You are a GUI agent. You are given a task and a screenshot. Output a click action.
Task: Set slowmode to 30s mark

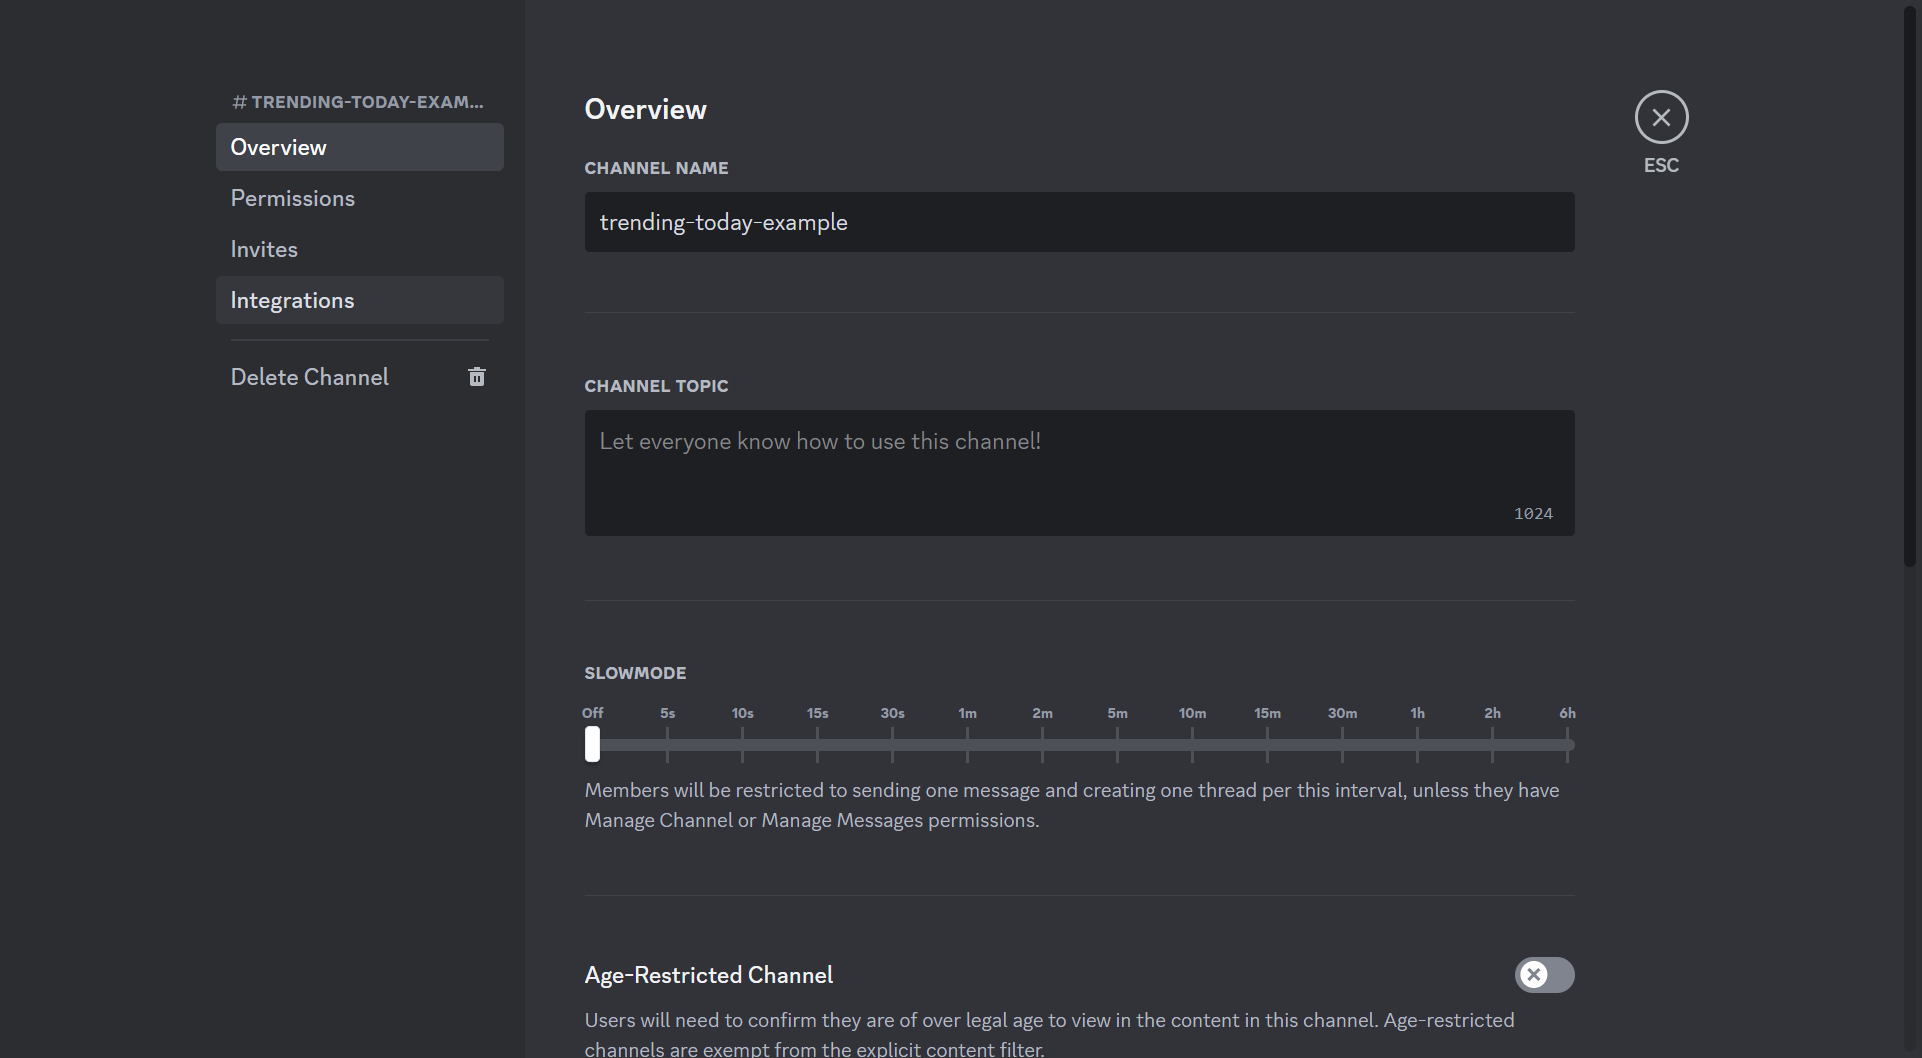[892, 744]
